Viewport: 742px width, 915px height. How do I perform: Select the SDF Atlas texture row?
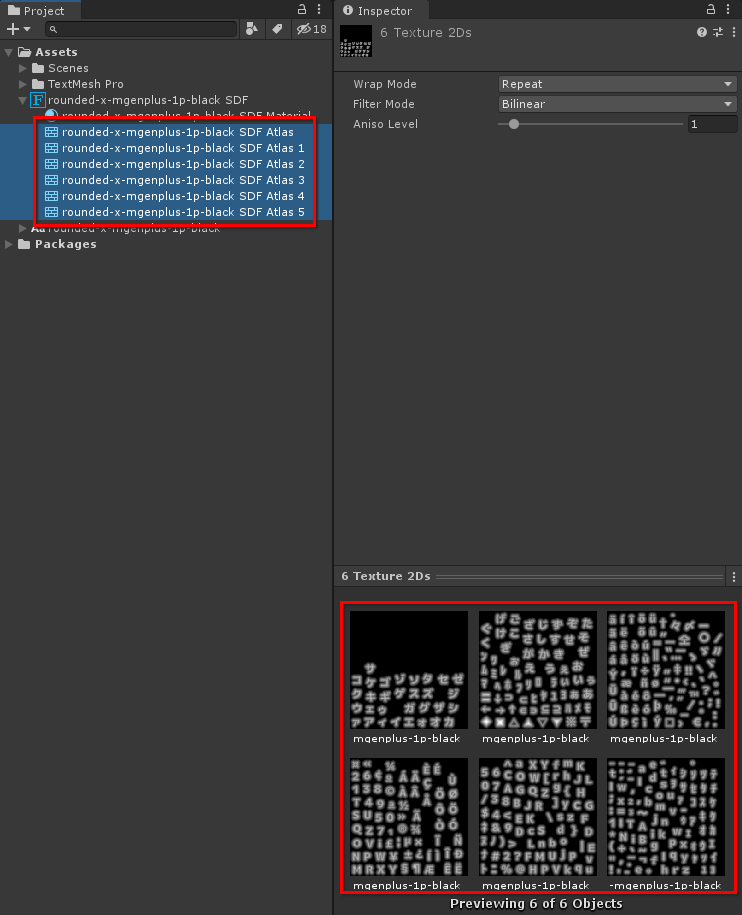166,132
